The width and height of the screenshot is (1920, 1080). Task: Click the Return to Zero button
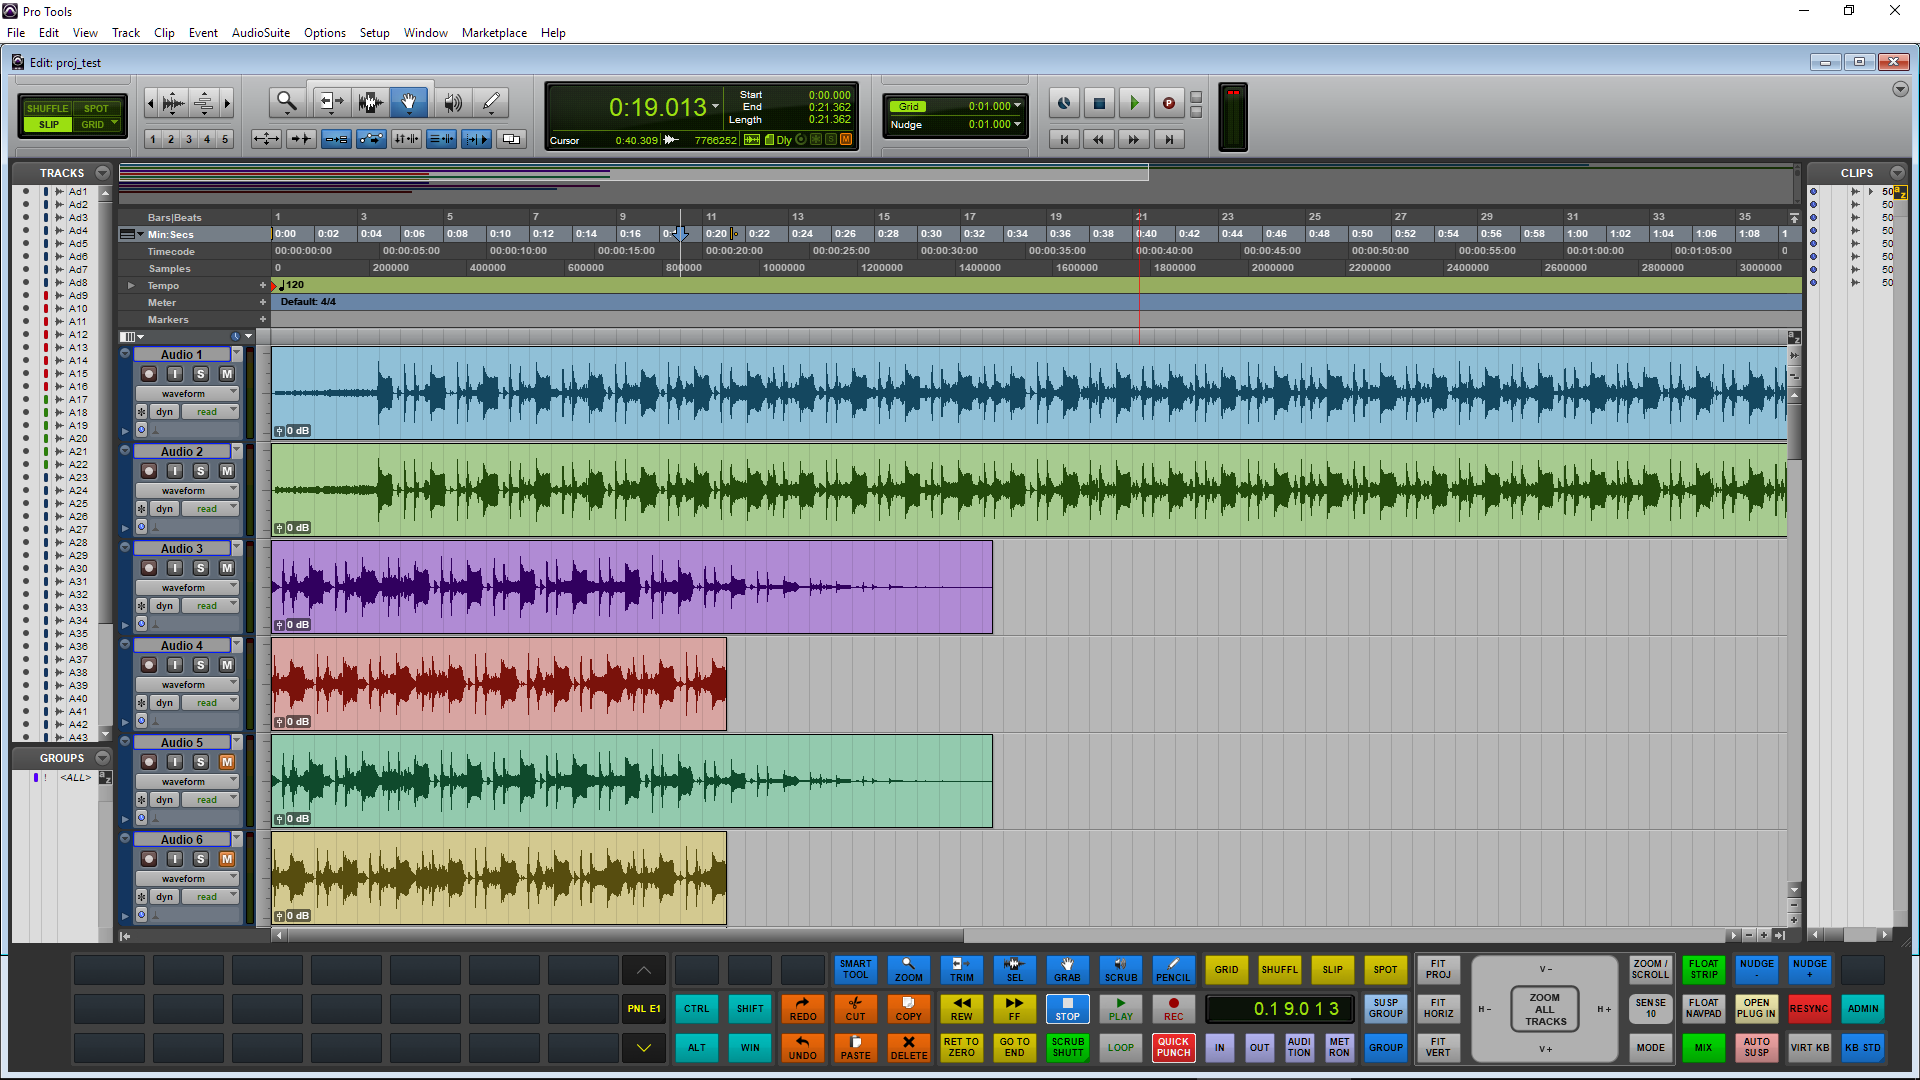tap(961, 1047)
